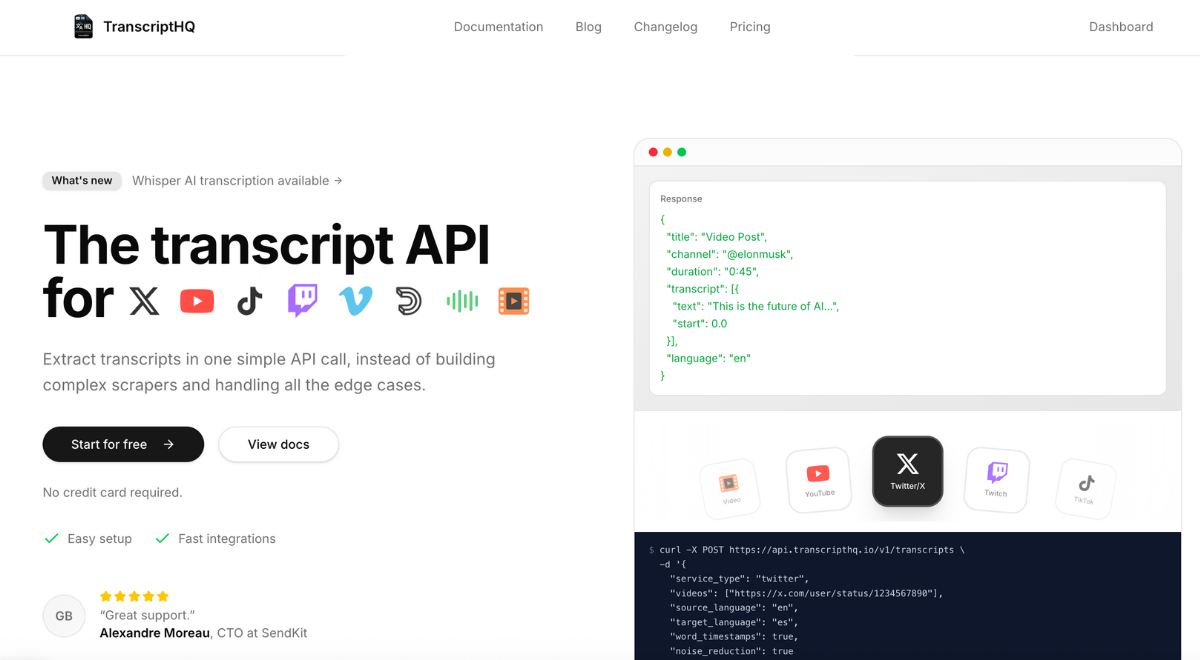This screenshot has height=660, width=1200.
Task: Click the five-star rating under the testimonial
Action: 134,595
